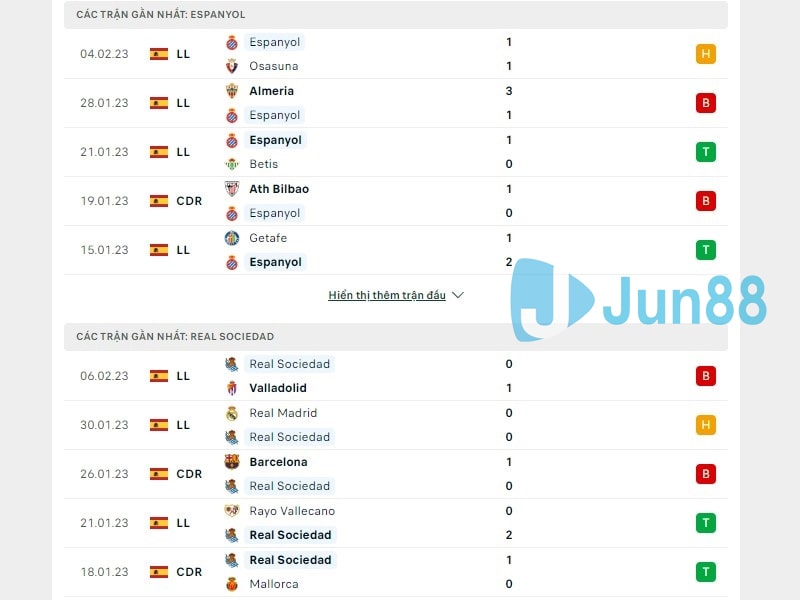The height and width of the screenshot is (600, 800).
Task: Expand more matches via the down chevron
Action: click(457, 295)
